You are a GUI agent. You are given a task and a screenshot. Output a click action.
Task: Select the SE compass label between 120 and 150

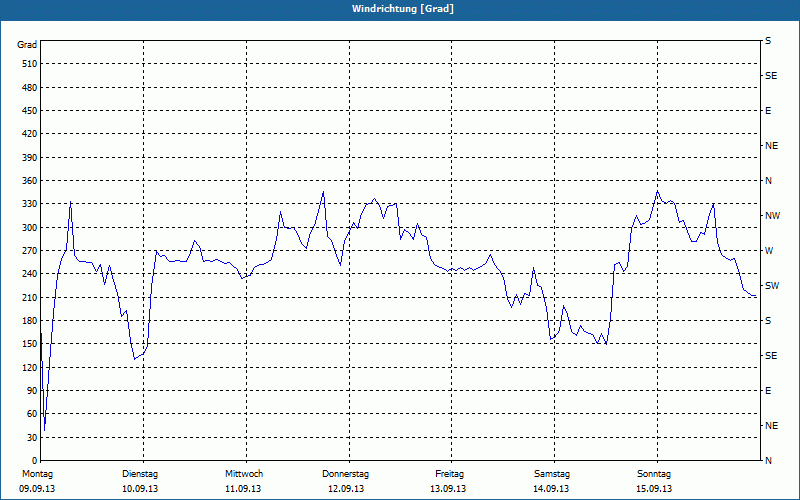click(x=771, y=356)
